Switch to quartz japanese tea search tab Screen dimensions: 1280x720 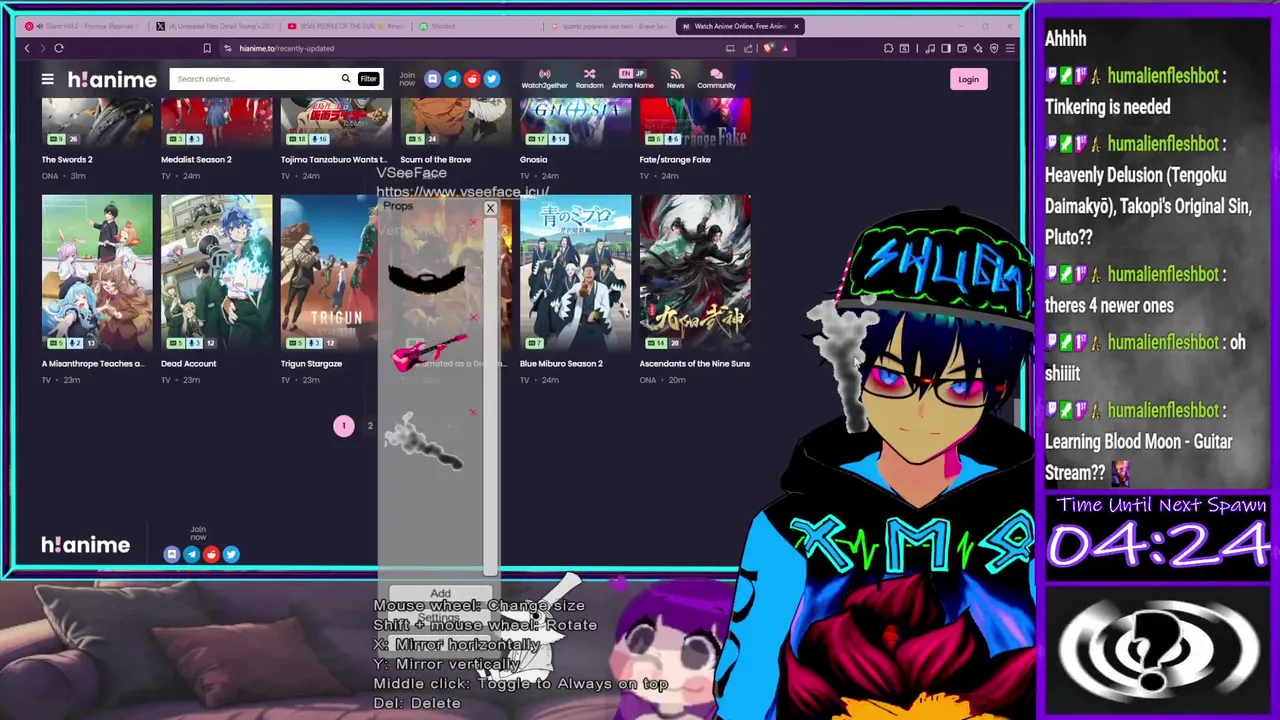[x=610, y=26]
